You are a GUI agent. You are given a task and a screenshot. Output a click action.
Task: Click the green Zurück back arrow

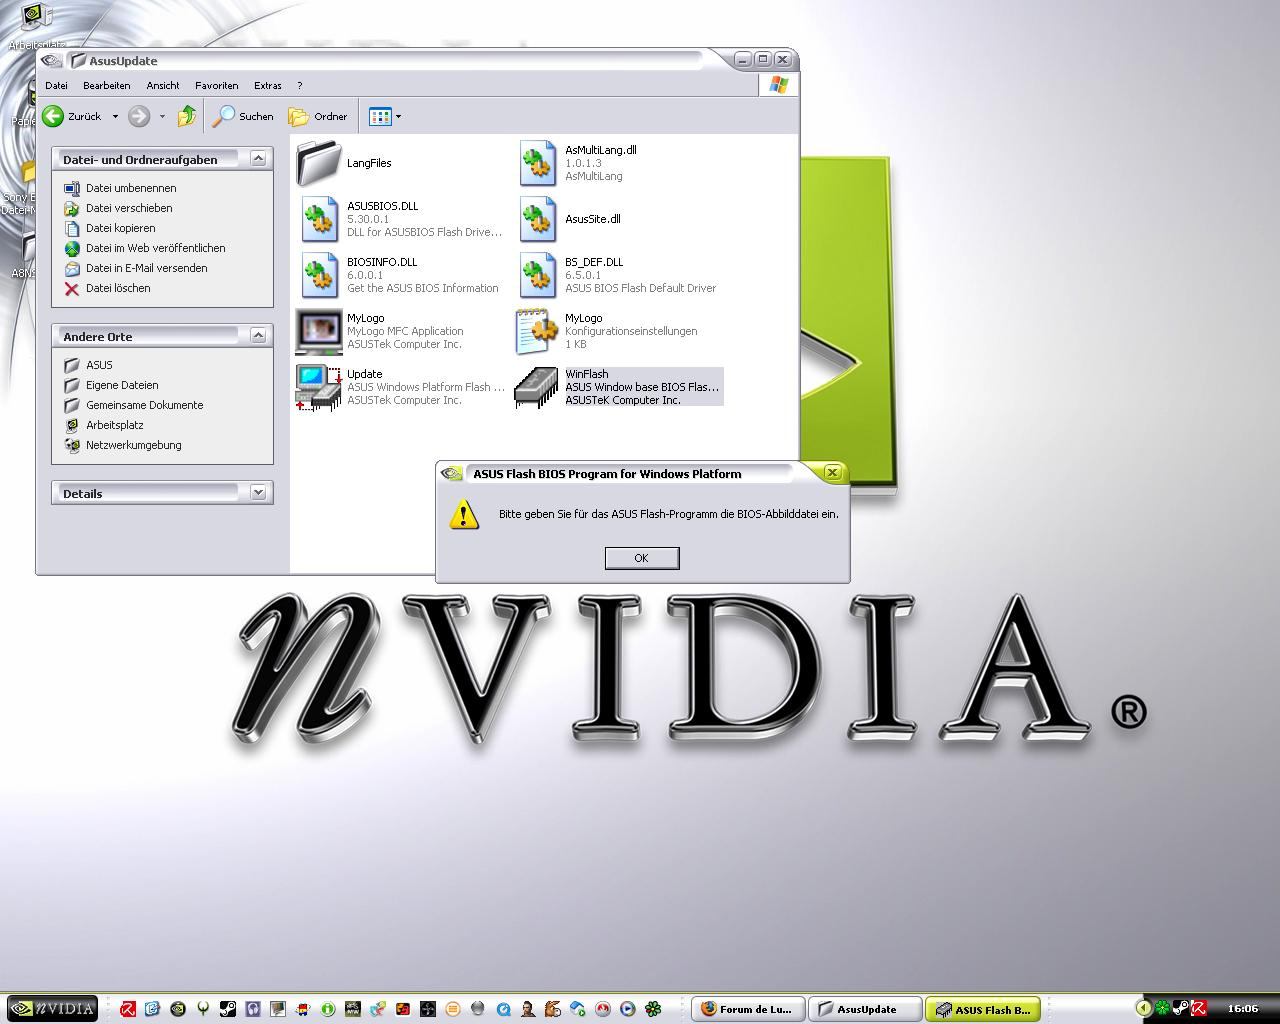coord(53,116)
